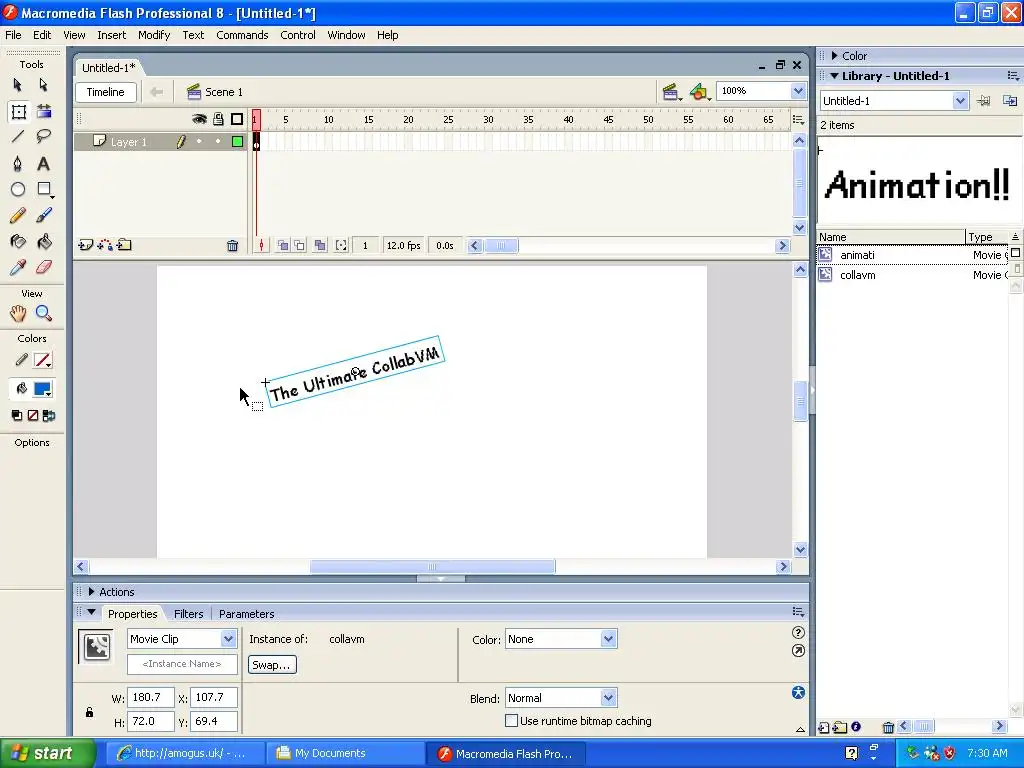Click the Edit Scene clapper icon

point(671,92)
